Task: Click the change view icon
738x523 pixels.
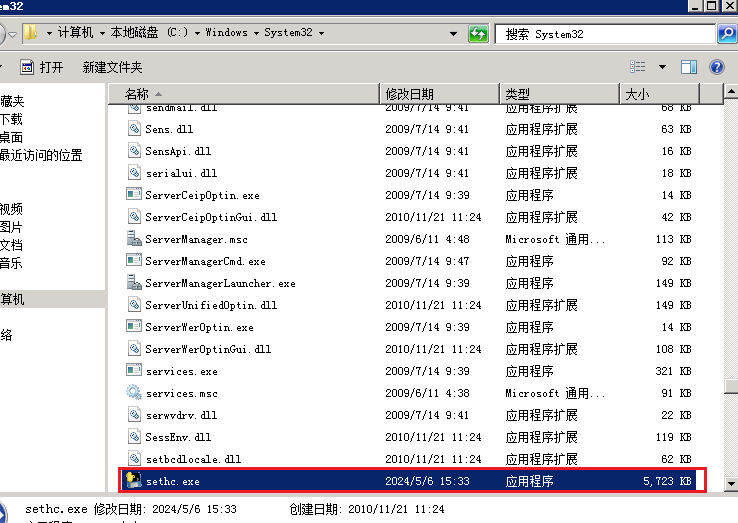Action: click(638, 67)
